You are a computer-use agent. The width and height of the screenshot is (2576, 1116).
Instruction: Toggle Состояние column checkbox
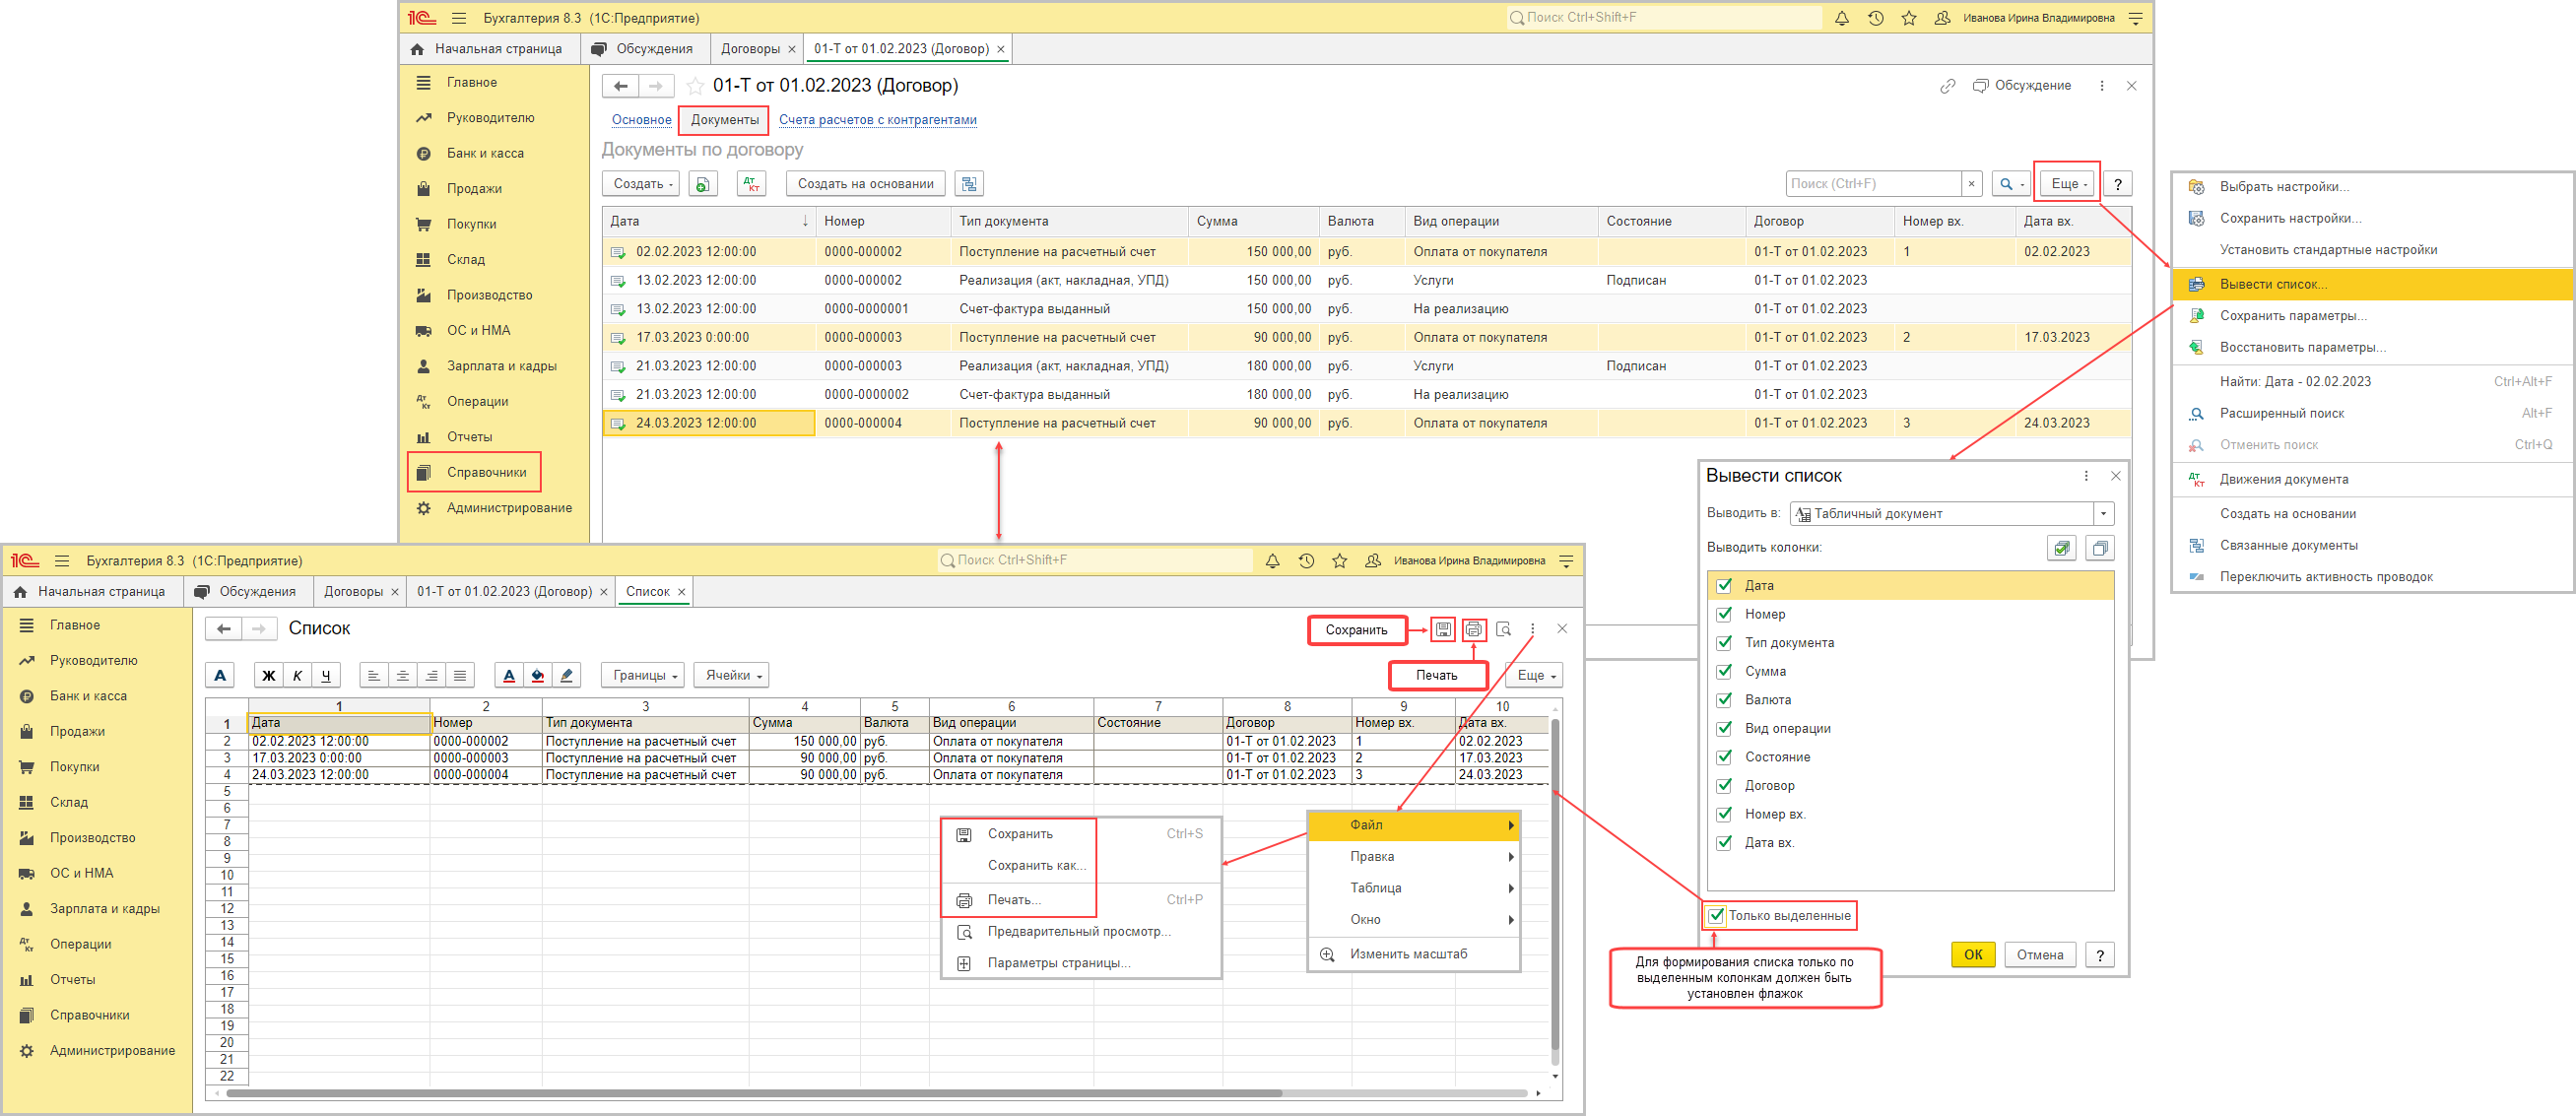pos(1723,757)
